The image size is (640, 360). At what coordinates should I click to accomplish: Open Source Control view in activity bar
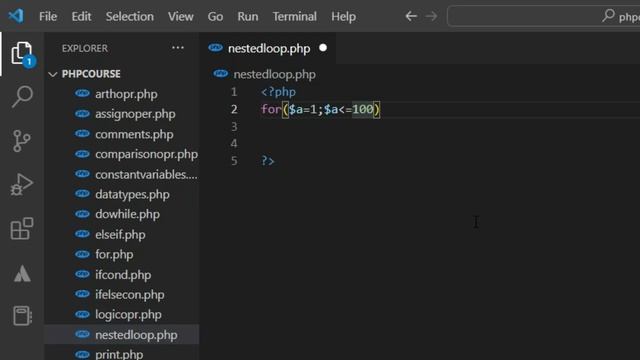(22, 141)
